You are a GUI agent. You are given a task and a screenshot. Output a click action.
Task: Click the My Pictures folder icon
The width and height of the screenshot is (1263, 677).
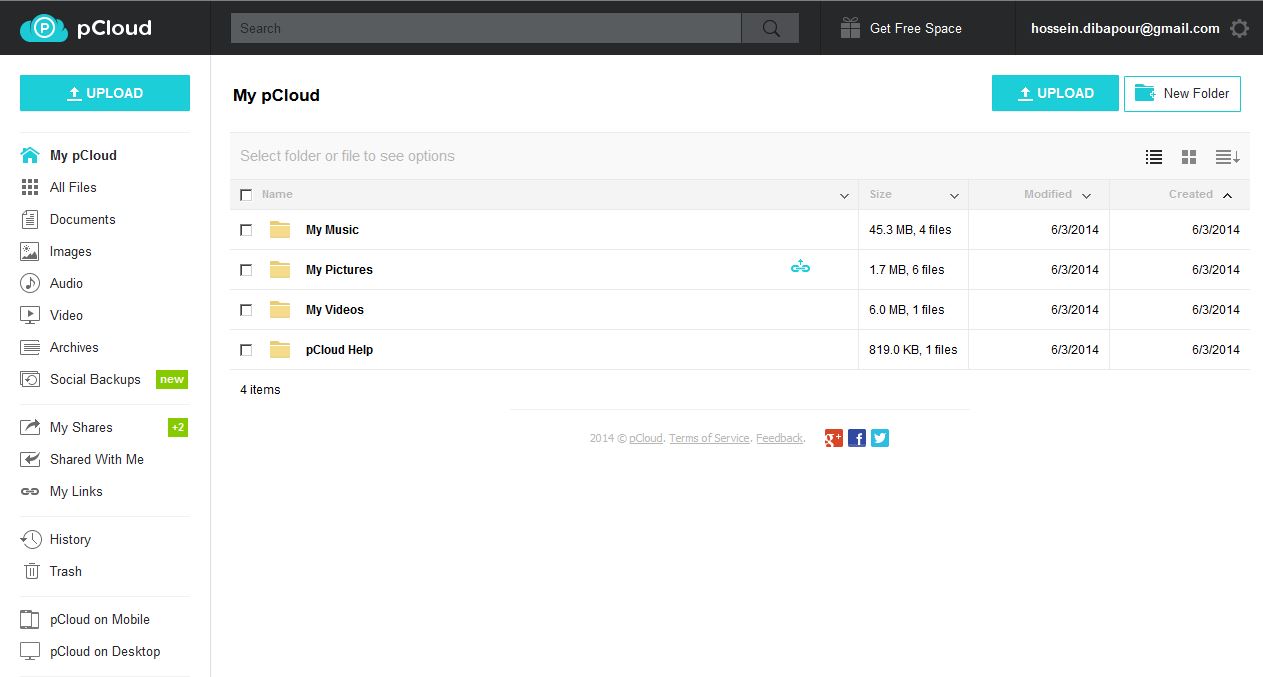pos(280,269)
